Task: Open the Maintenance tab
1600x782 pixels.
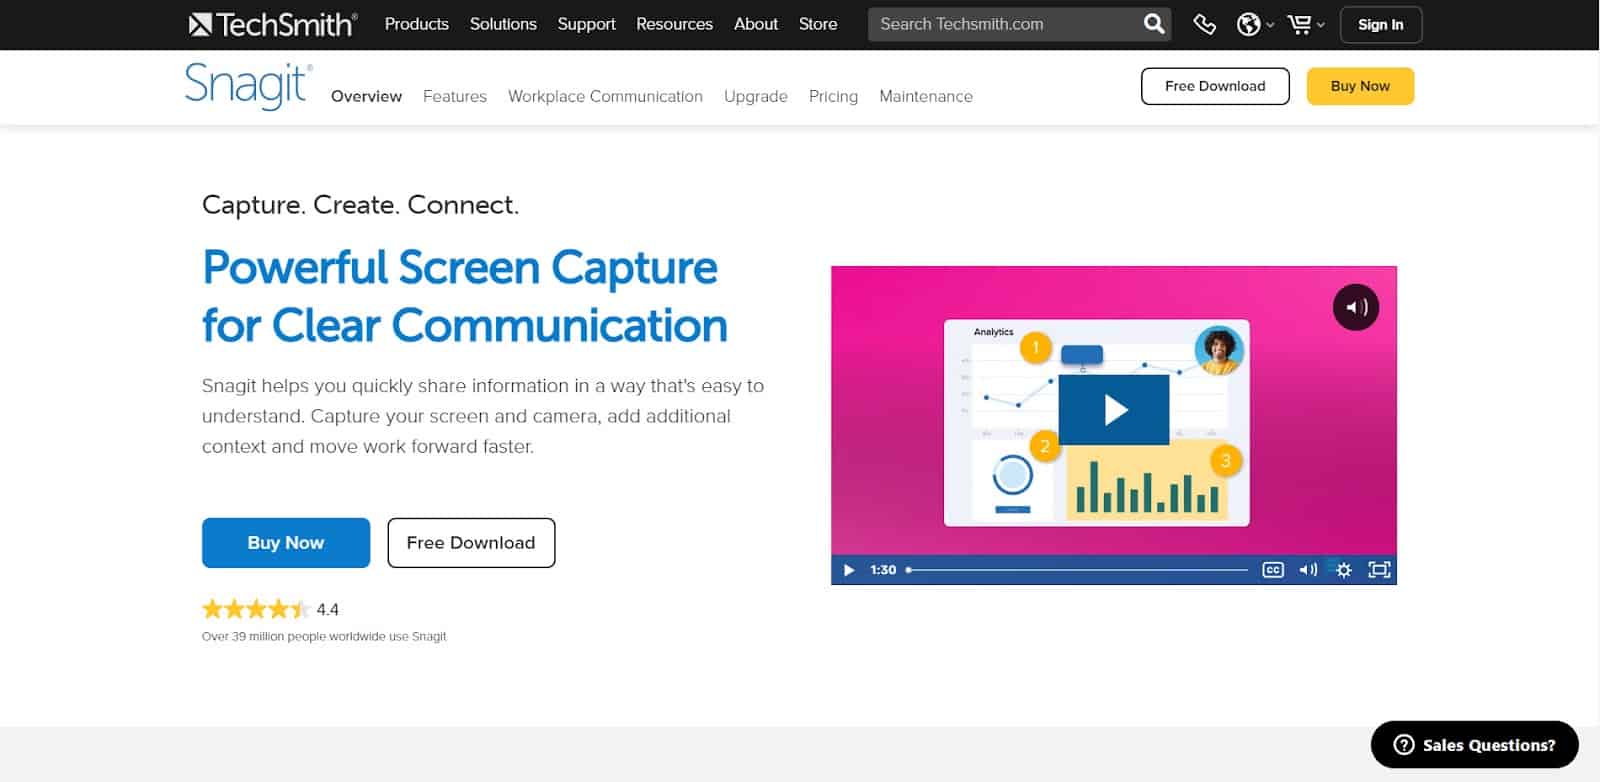Action: pyautogui.click(x=926, y=96)
